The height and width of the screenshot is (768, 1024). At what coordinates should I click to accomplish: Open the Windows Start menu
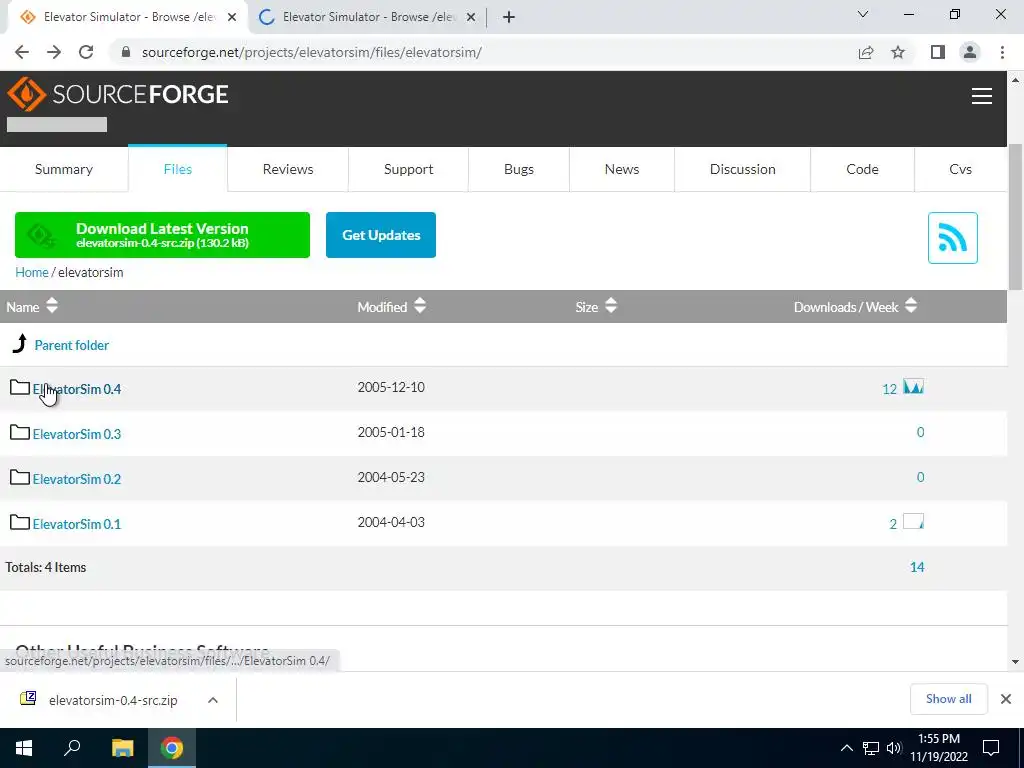[24, 748]
